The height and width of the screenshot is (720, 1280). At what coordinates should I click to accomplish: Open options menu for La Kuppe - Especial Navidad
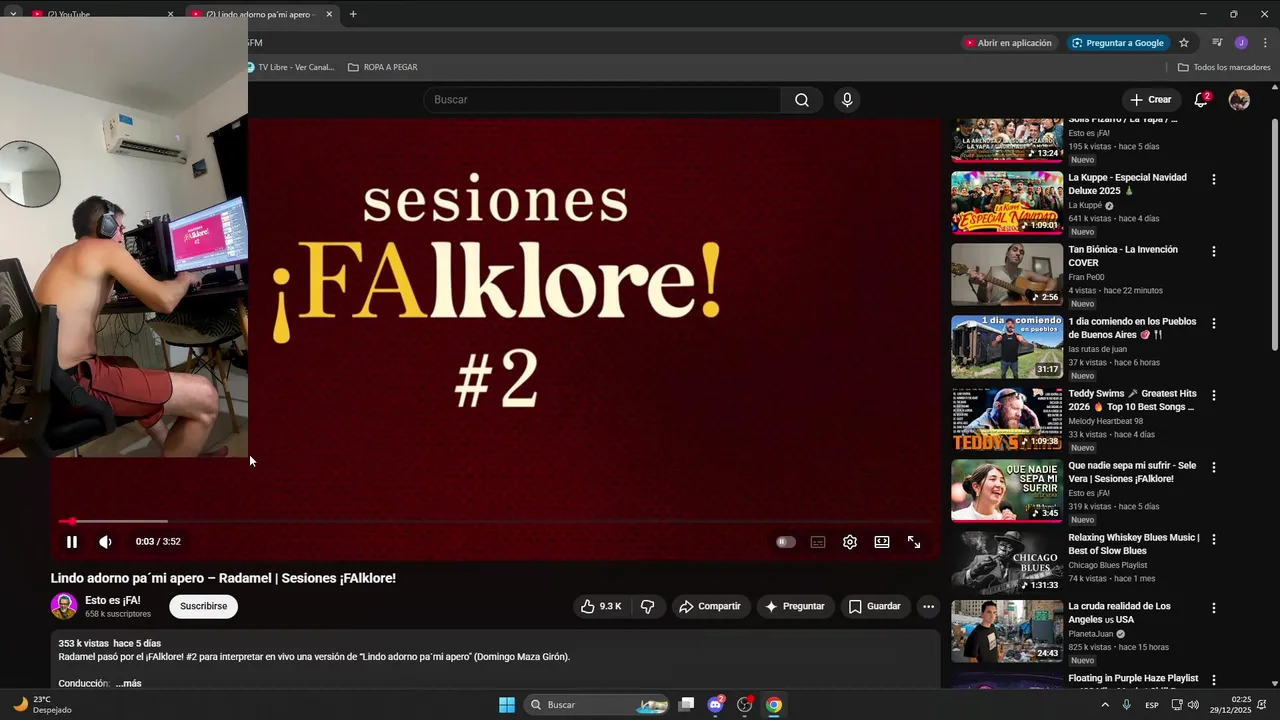tap(1214, 180)
